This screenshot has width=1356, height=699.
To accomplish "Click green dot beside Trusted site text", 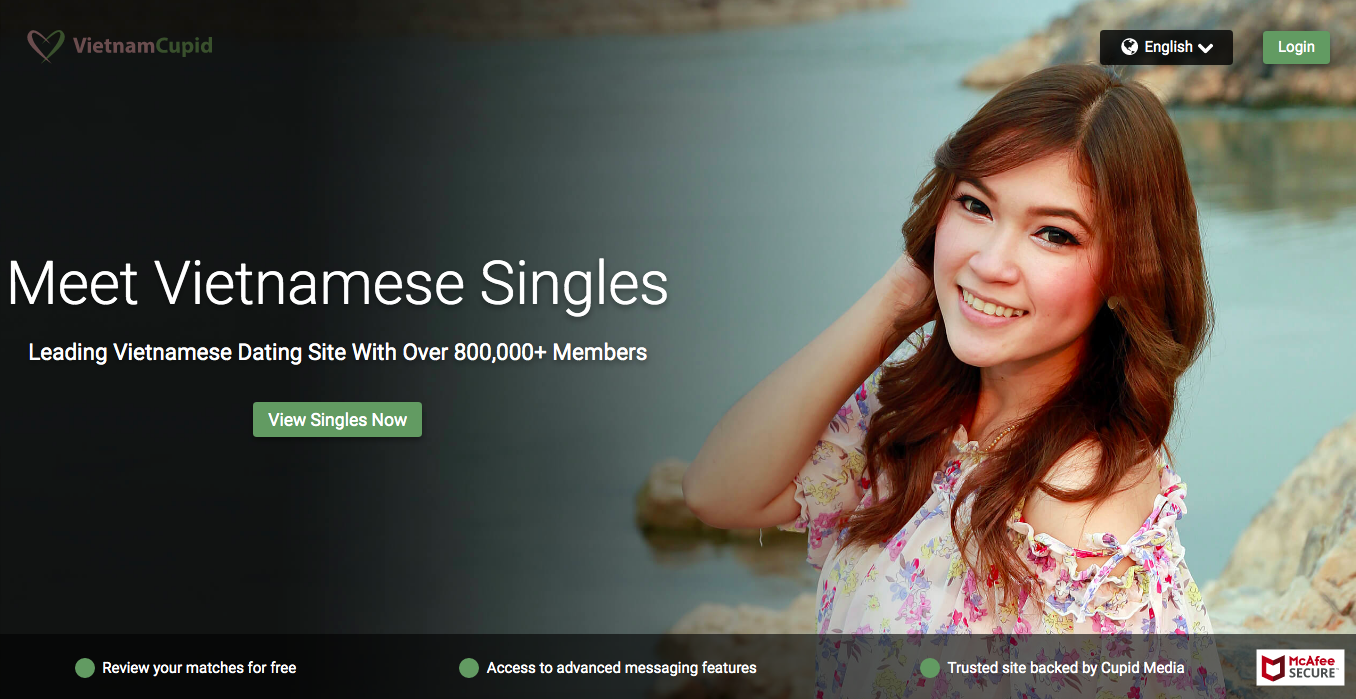I will (x=930, y=668).
